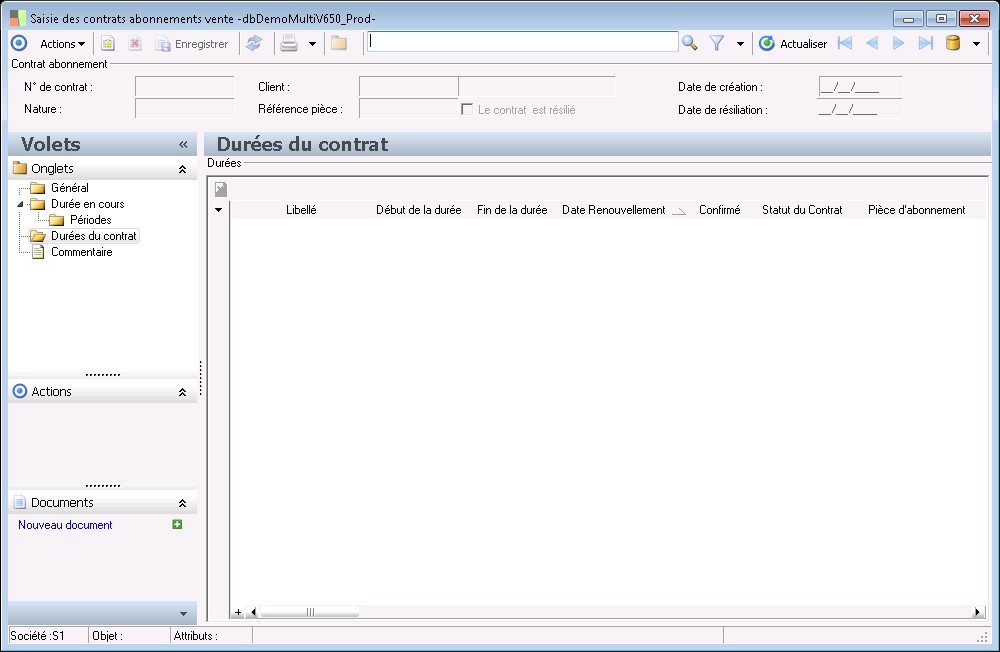Click the yellow database cylinder icon

tap(953, 43)
